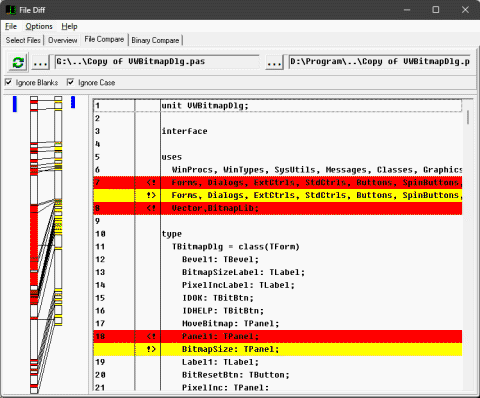Click the '!>' marker beside yellow BitmapSize line
Viewport: 480px width, 398px height.
click(x=151, y=349)
